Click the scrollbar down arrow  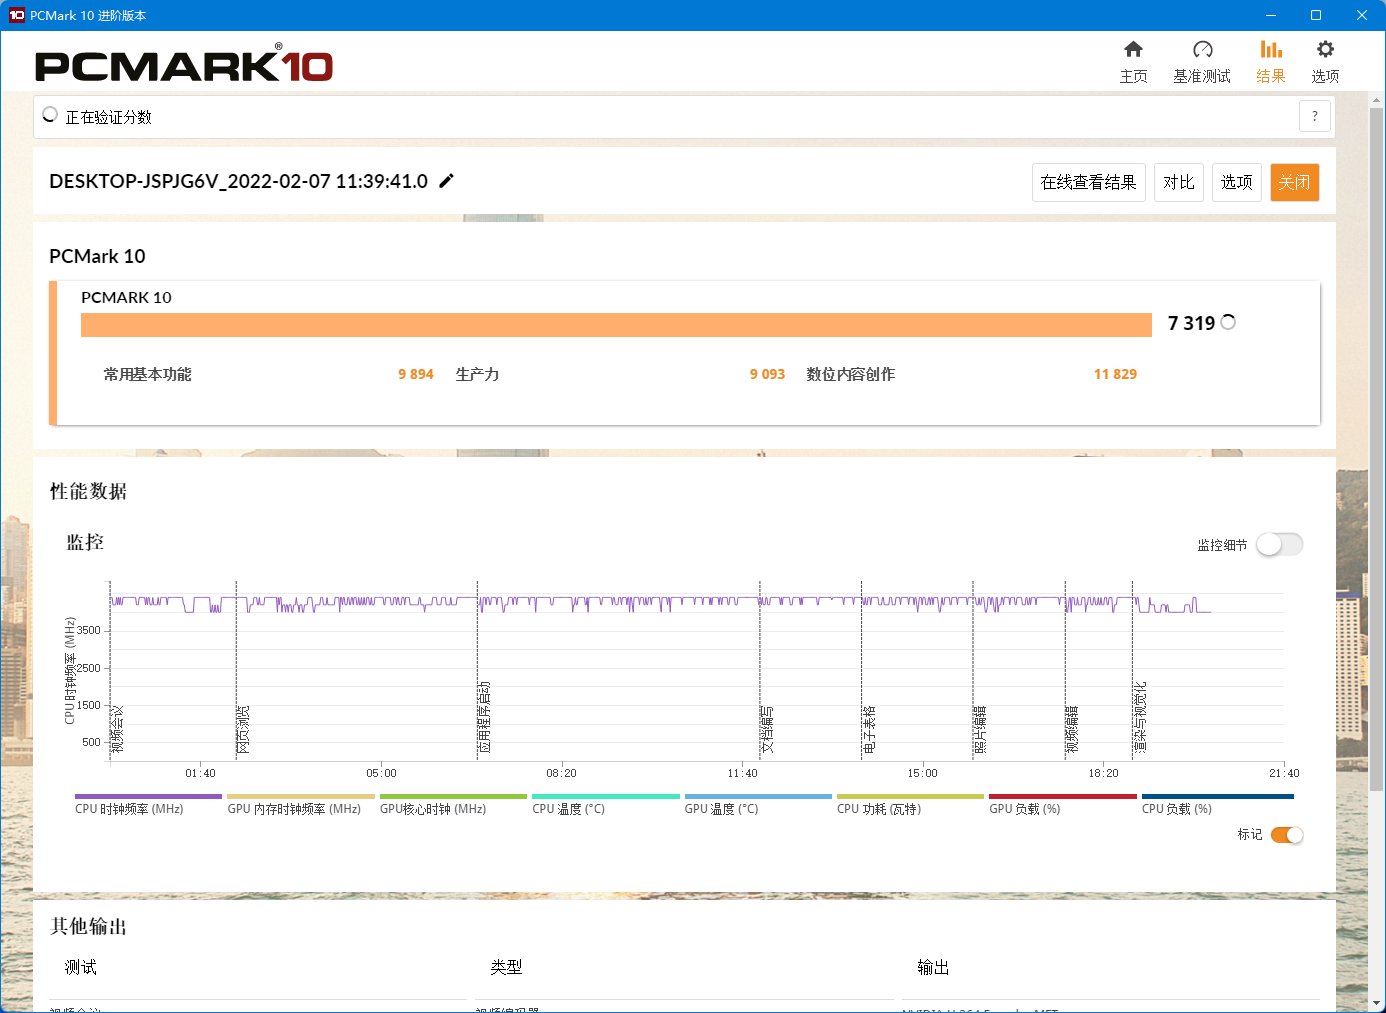pos(1377,1002)
